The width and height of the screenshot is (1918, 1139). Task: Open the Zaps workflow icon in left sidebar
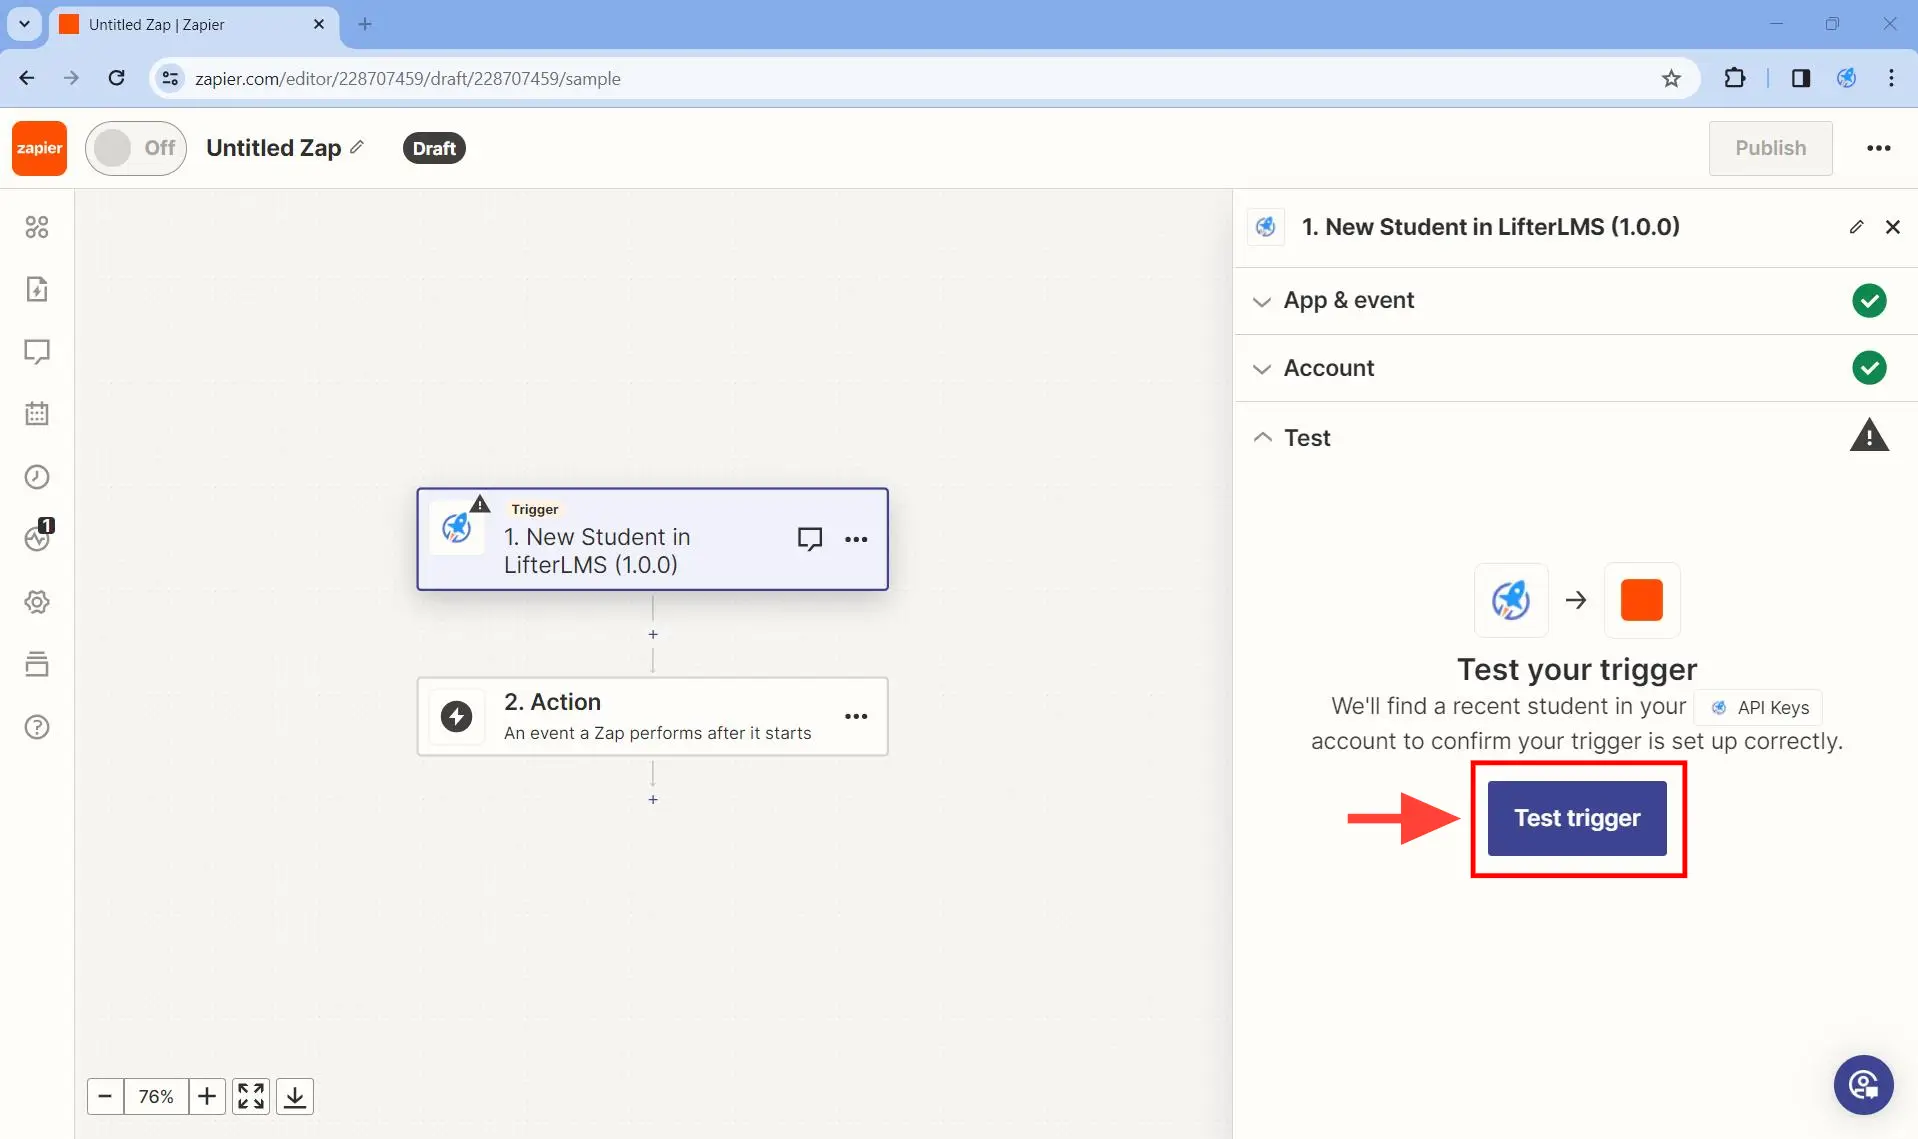tap(37, 227)
